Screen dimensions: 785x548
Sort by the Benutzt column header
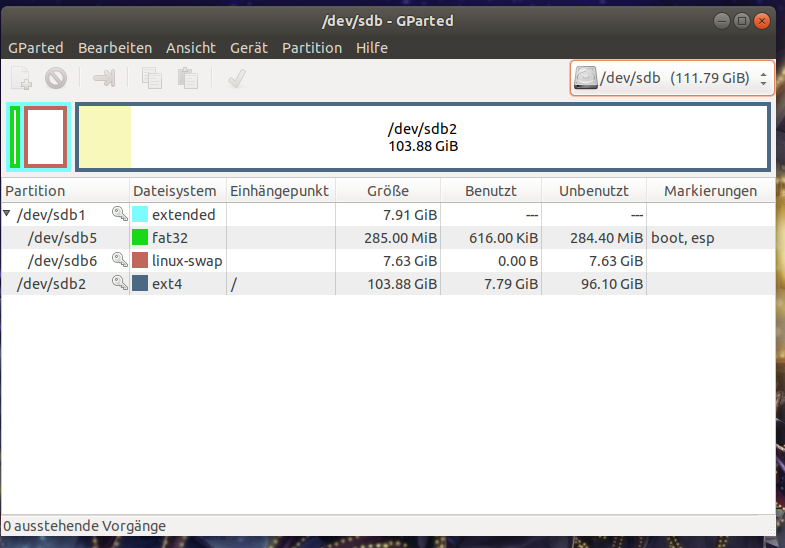[491, 191]
